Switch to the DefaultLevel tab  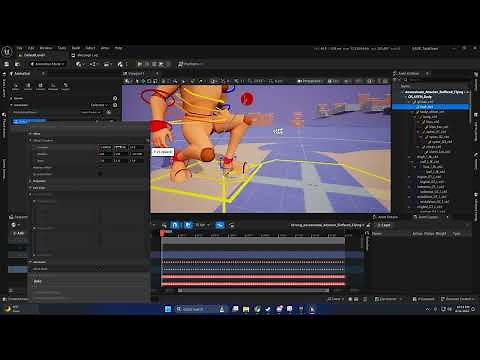(x=34, y=55)
